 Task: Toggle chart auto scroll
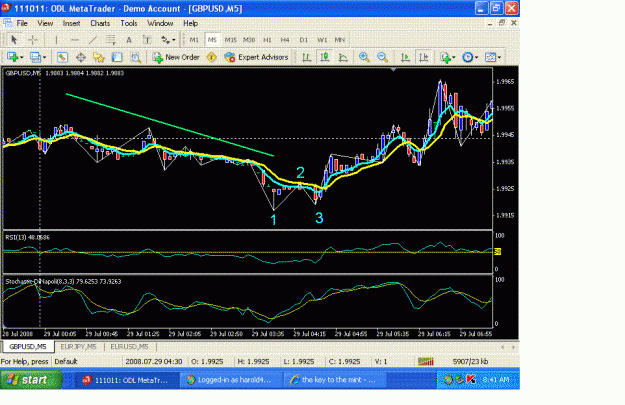405,57
